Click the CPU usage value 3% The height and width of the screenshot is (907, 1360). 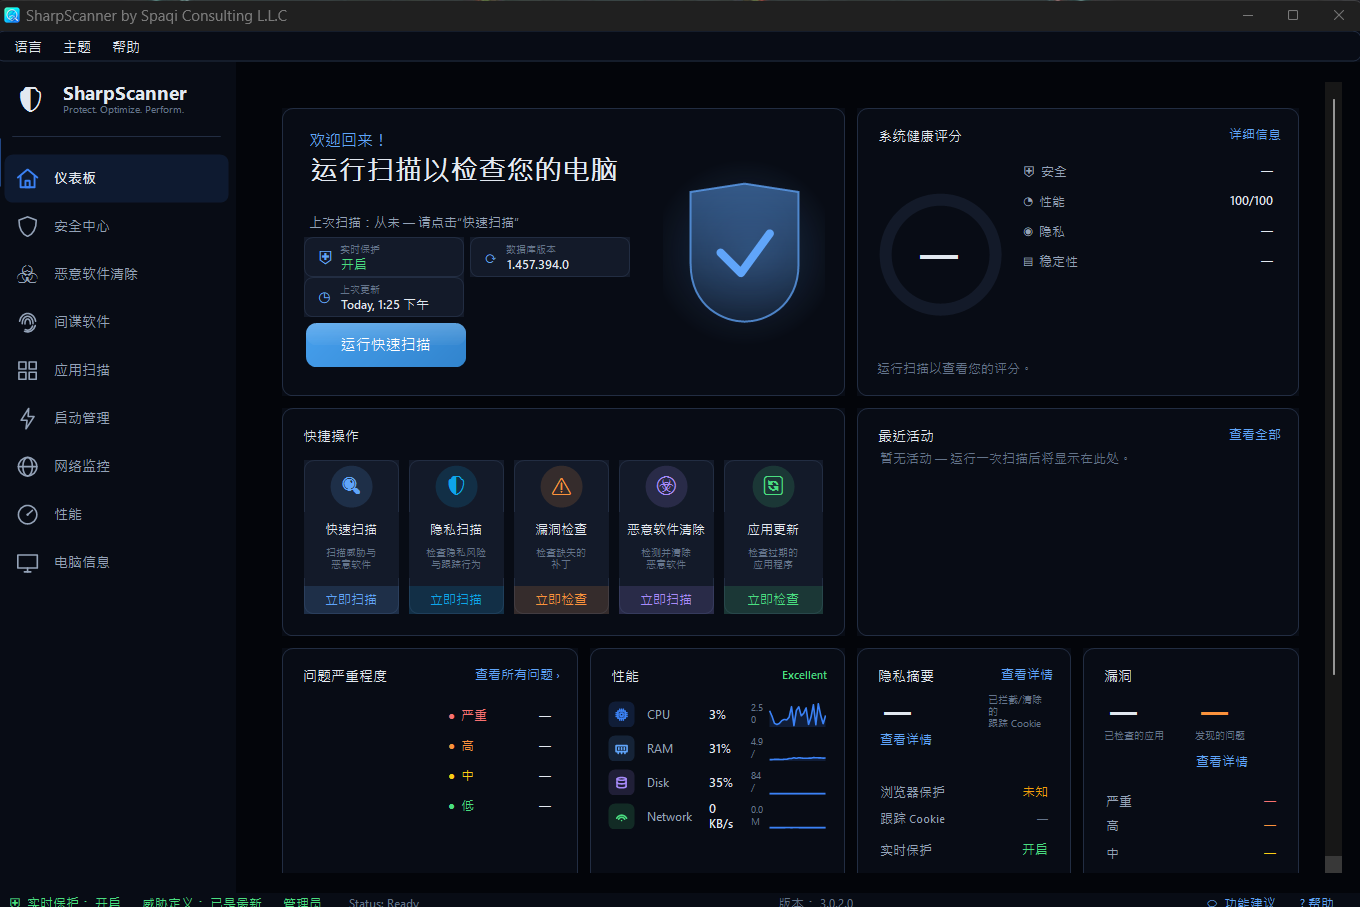coord(717,715)
